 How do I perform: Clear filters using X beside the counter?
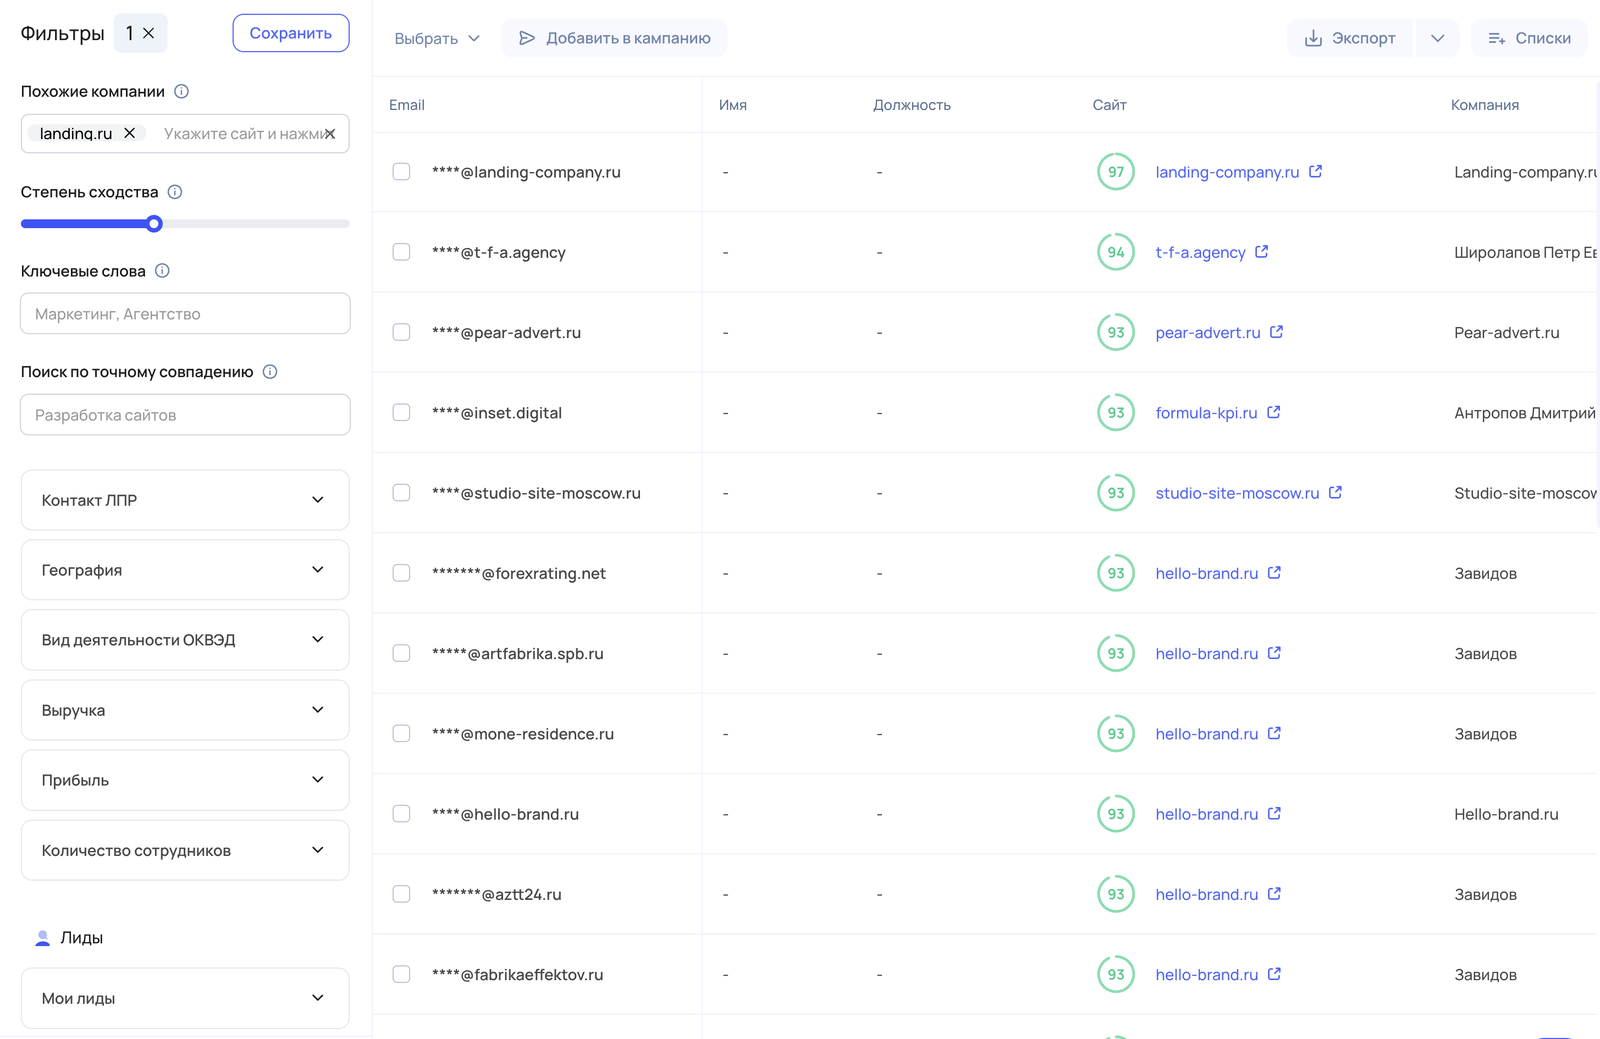(148, 33)
